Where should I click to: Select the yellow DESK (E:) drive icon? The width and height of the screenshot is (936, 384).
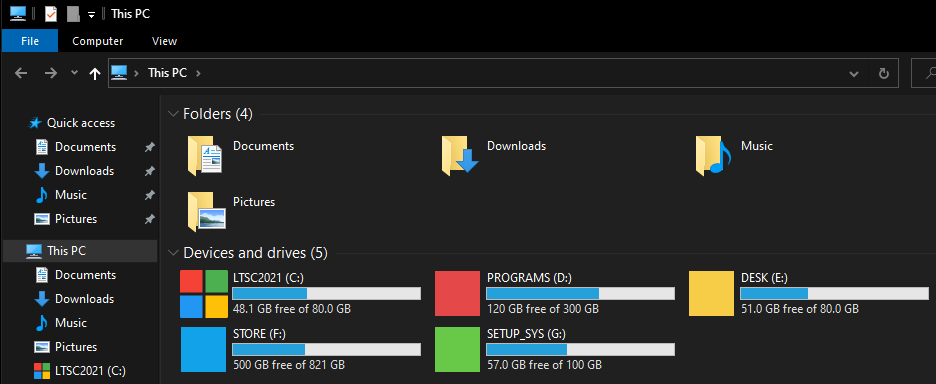click(711, 293)
